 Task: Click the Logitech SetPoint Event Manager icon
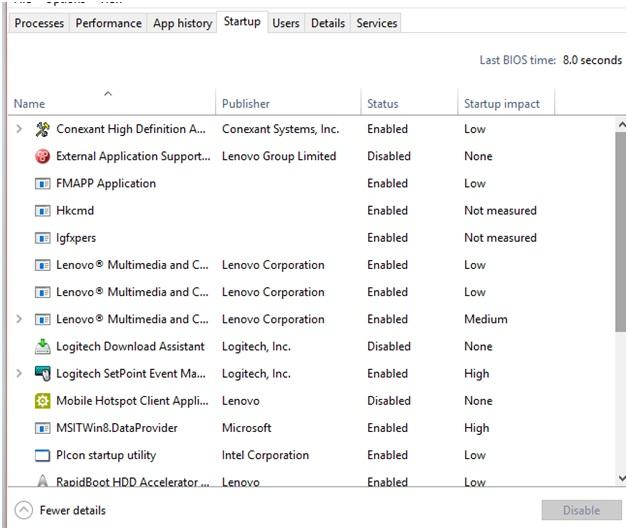pos(42,374)
